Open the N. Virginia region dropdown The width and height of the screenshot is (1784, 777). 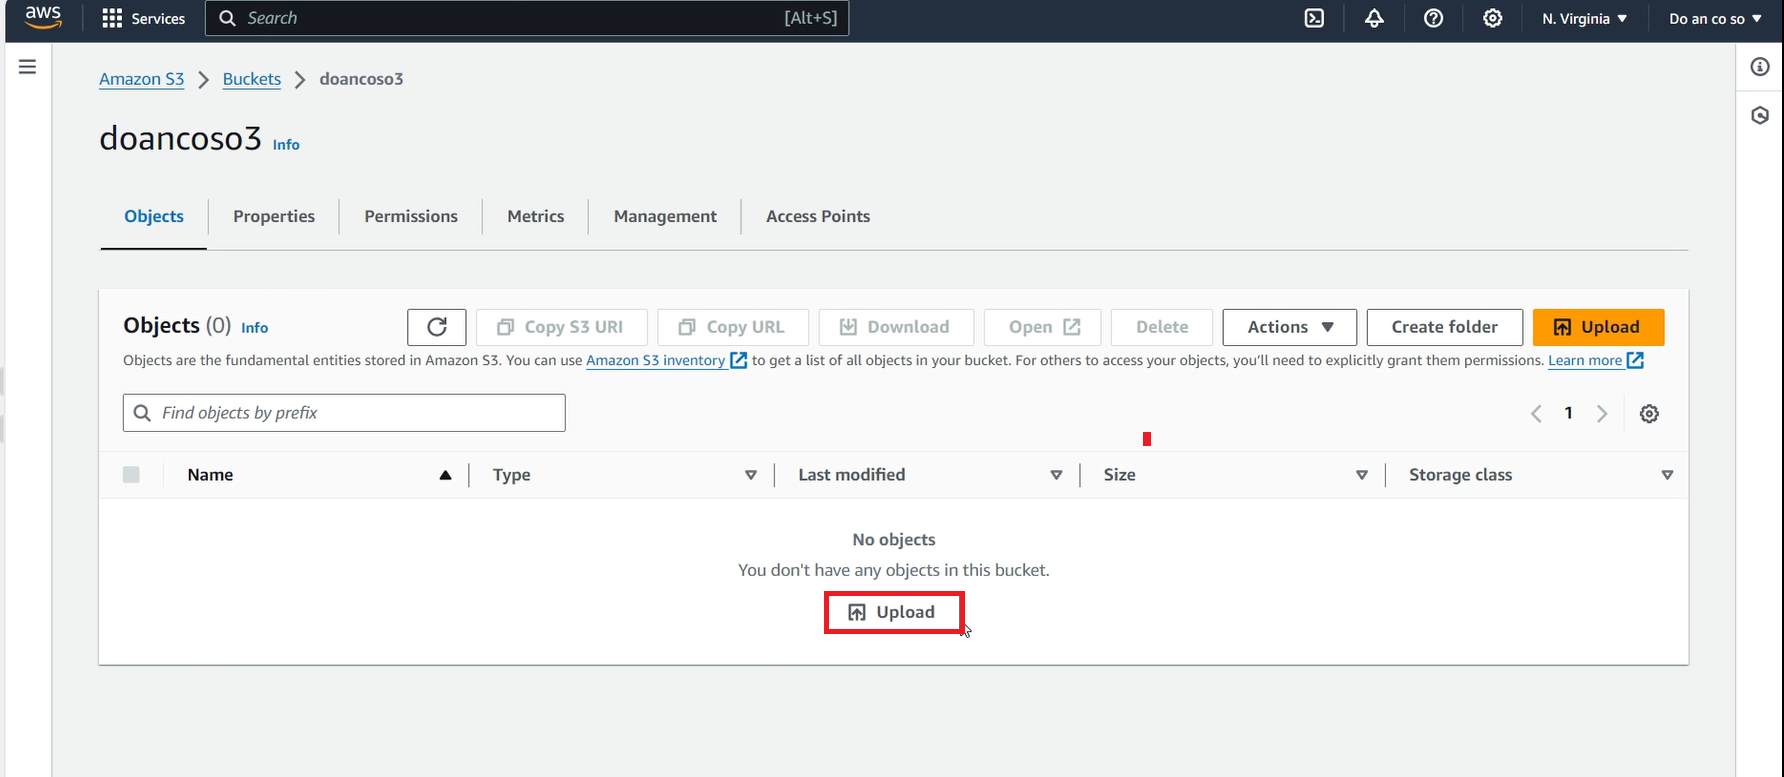(1584, 19)
